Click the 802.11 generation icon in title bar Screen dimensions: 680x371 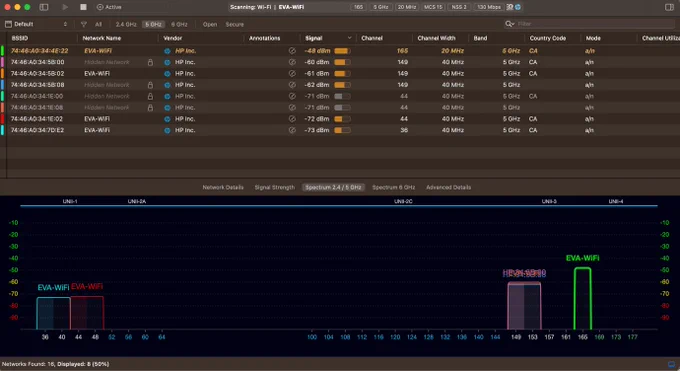pos(510,7)
